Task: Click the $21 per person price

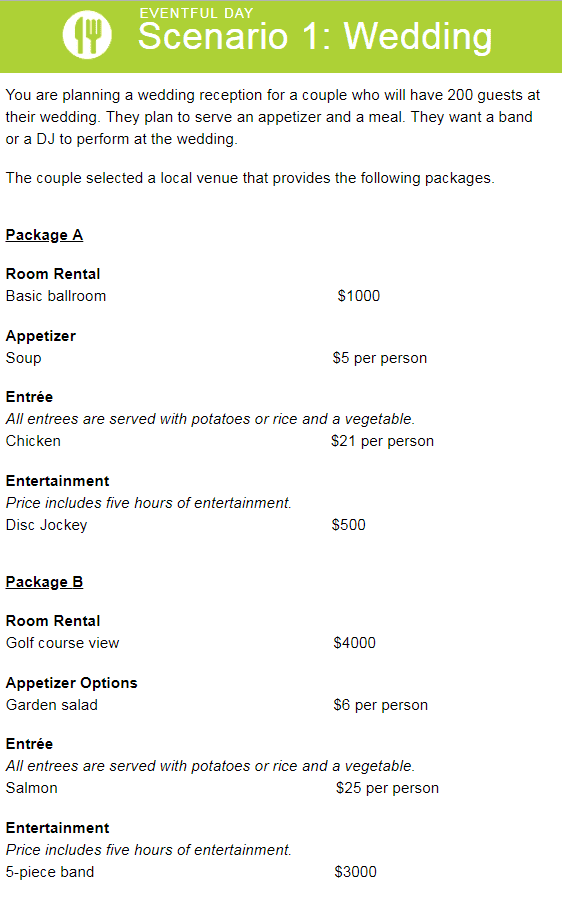Action: (383, 441)
